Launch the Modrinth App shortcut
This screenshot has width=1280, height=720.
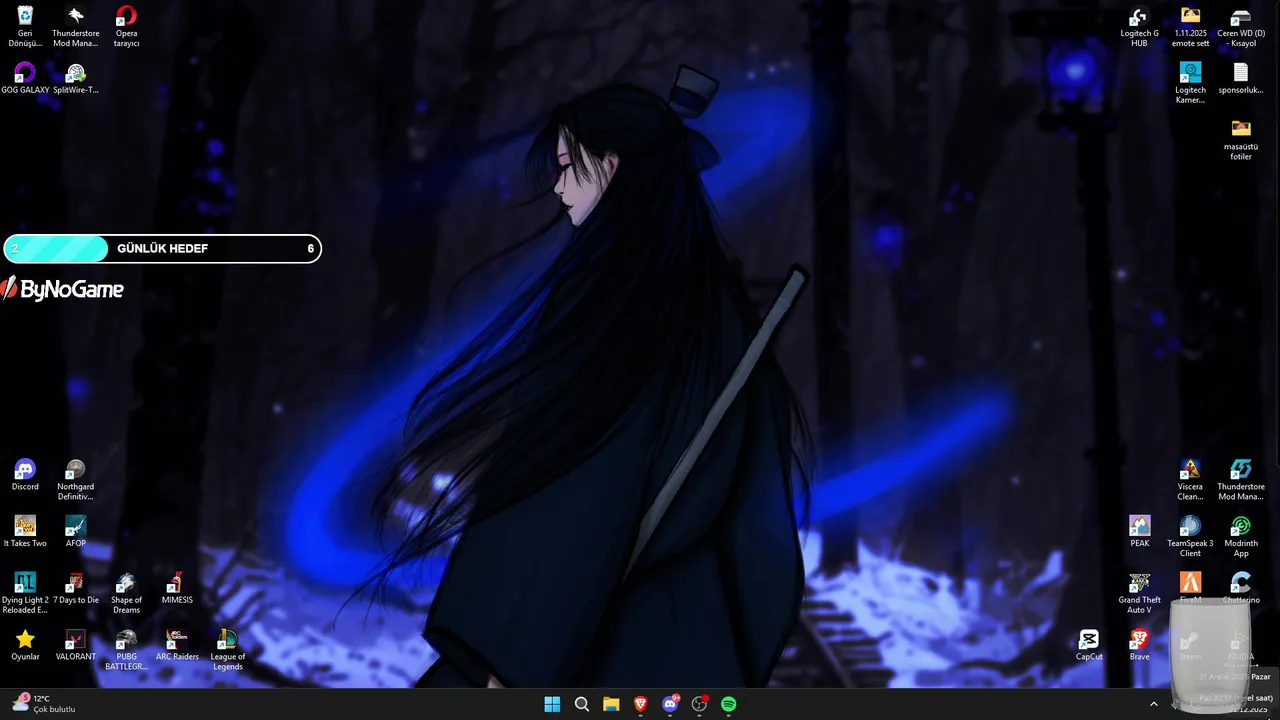point(1241,537)
